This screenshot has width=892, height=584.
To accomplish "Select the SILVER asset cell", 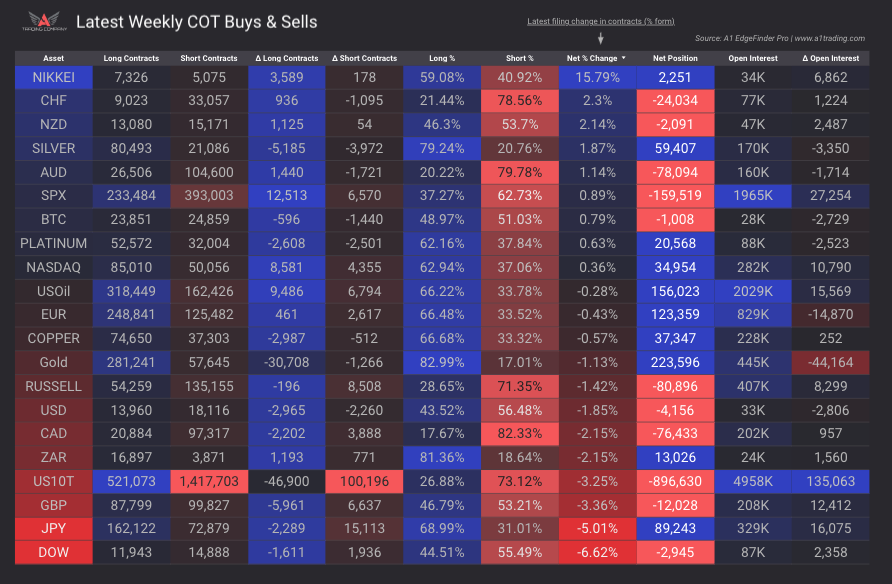I will point(53,148).
